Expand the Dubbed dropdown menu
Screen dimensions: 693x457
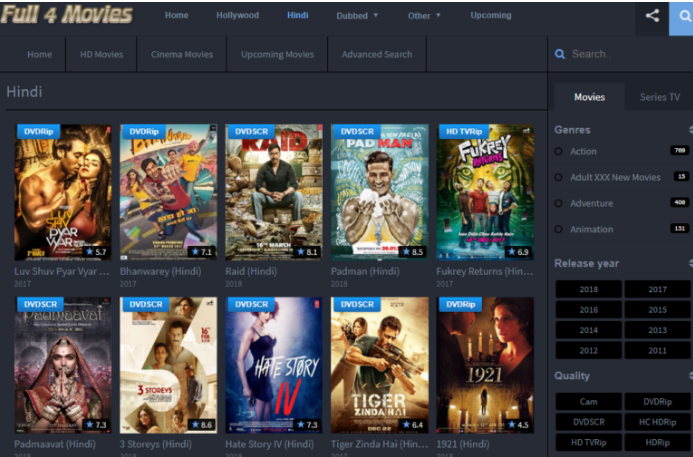(x=357, y=16)
